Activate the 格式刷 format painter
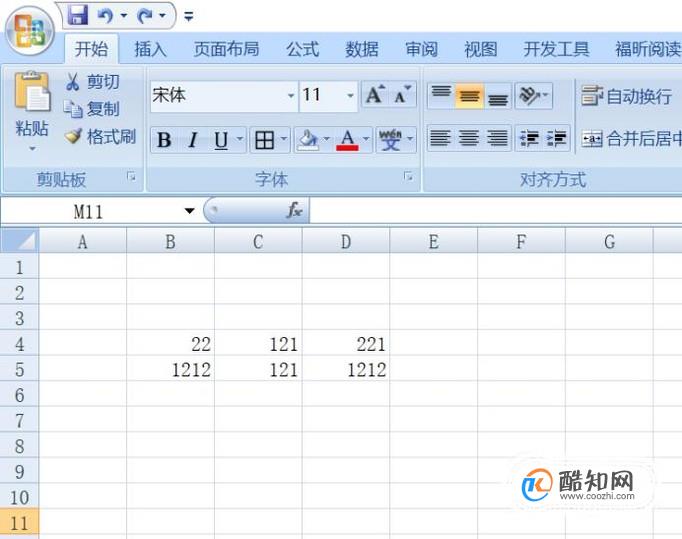This screenshot has width=682, height=539. 100,137
